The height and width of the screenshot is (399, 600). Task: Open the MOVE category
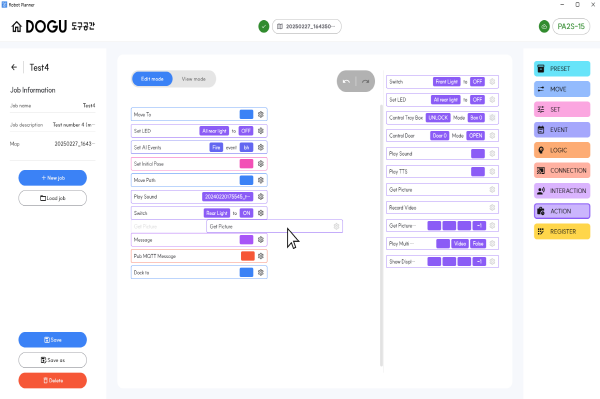pos(562,89)
